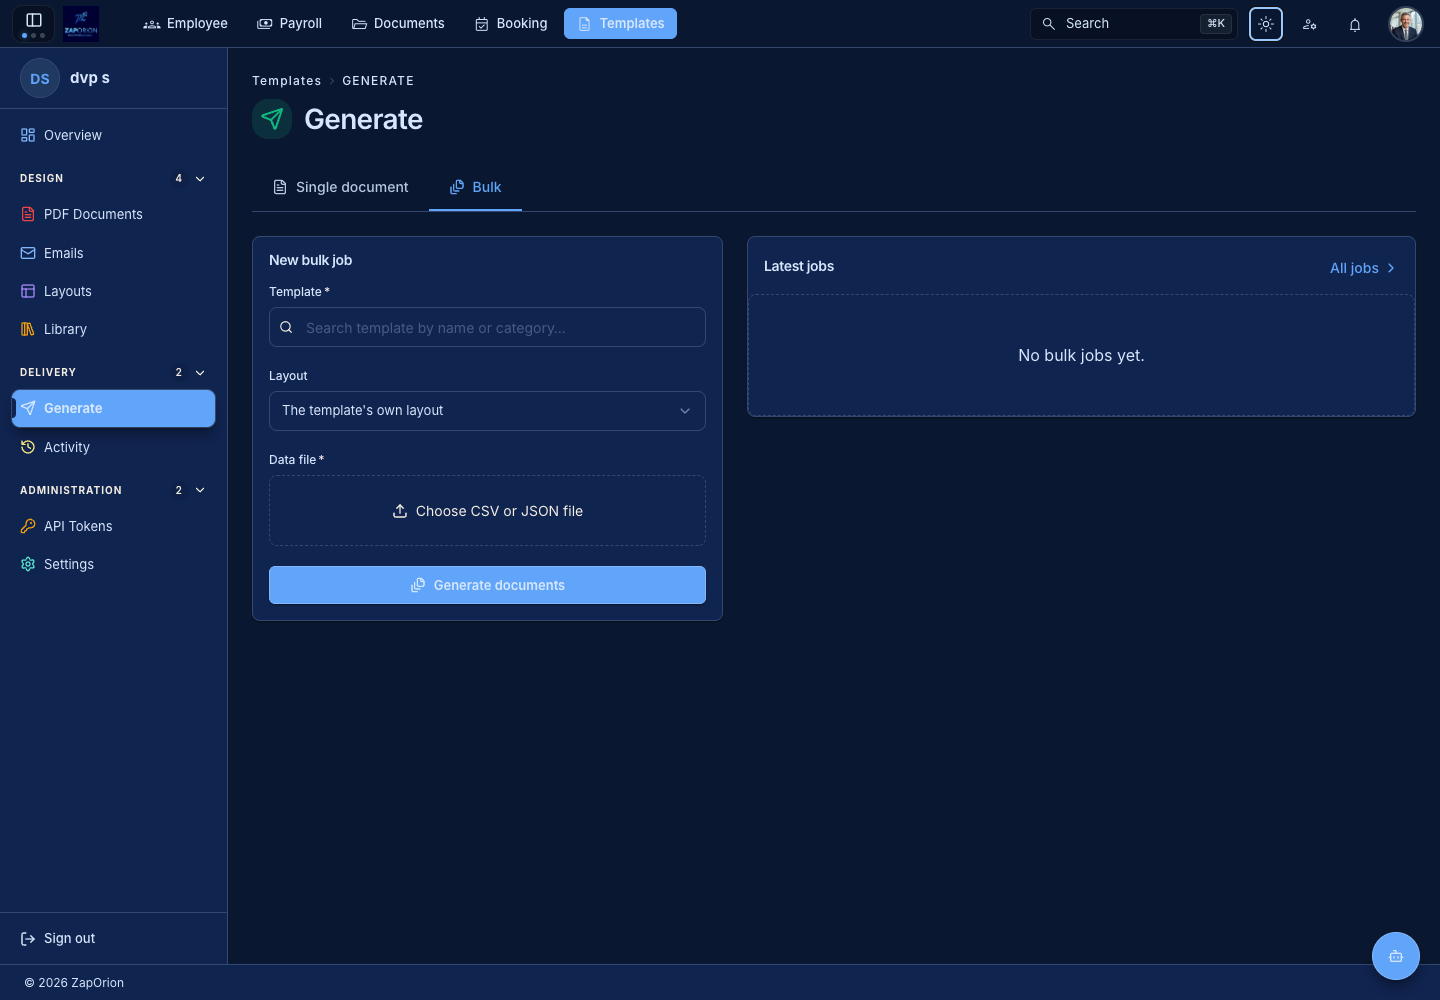
Task: Open the Payroll menu
Action: (x=290, y=23)
